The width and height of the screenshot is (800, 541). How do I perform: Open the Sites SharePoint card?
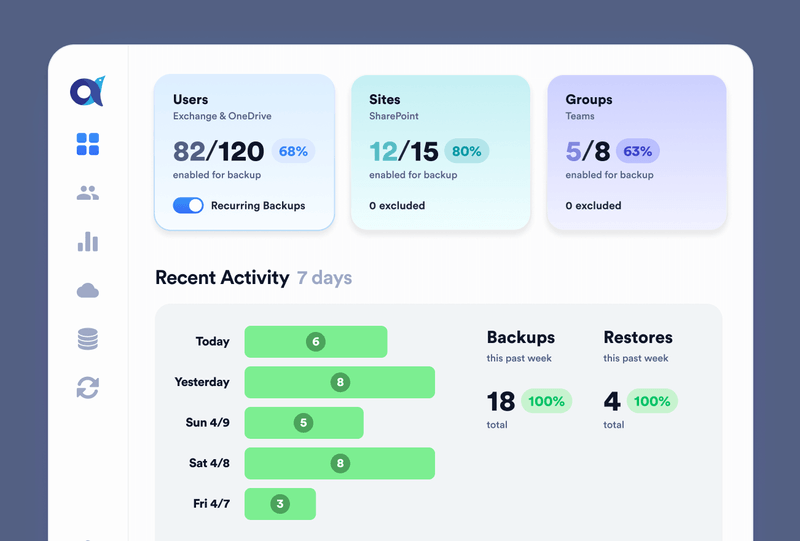coord(441,152)
